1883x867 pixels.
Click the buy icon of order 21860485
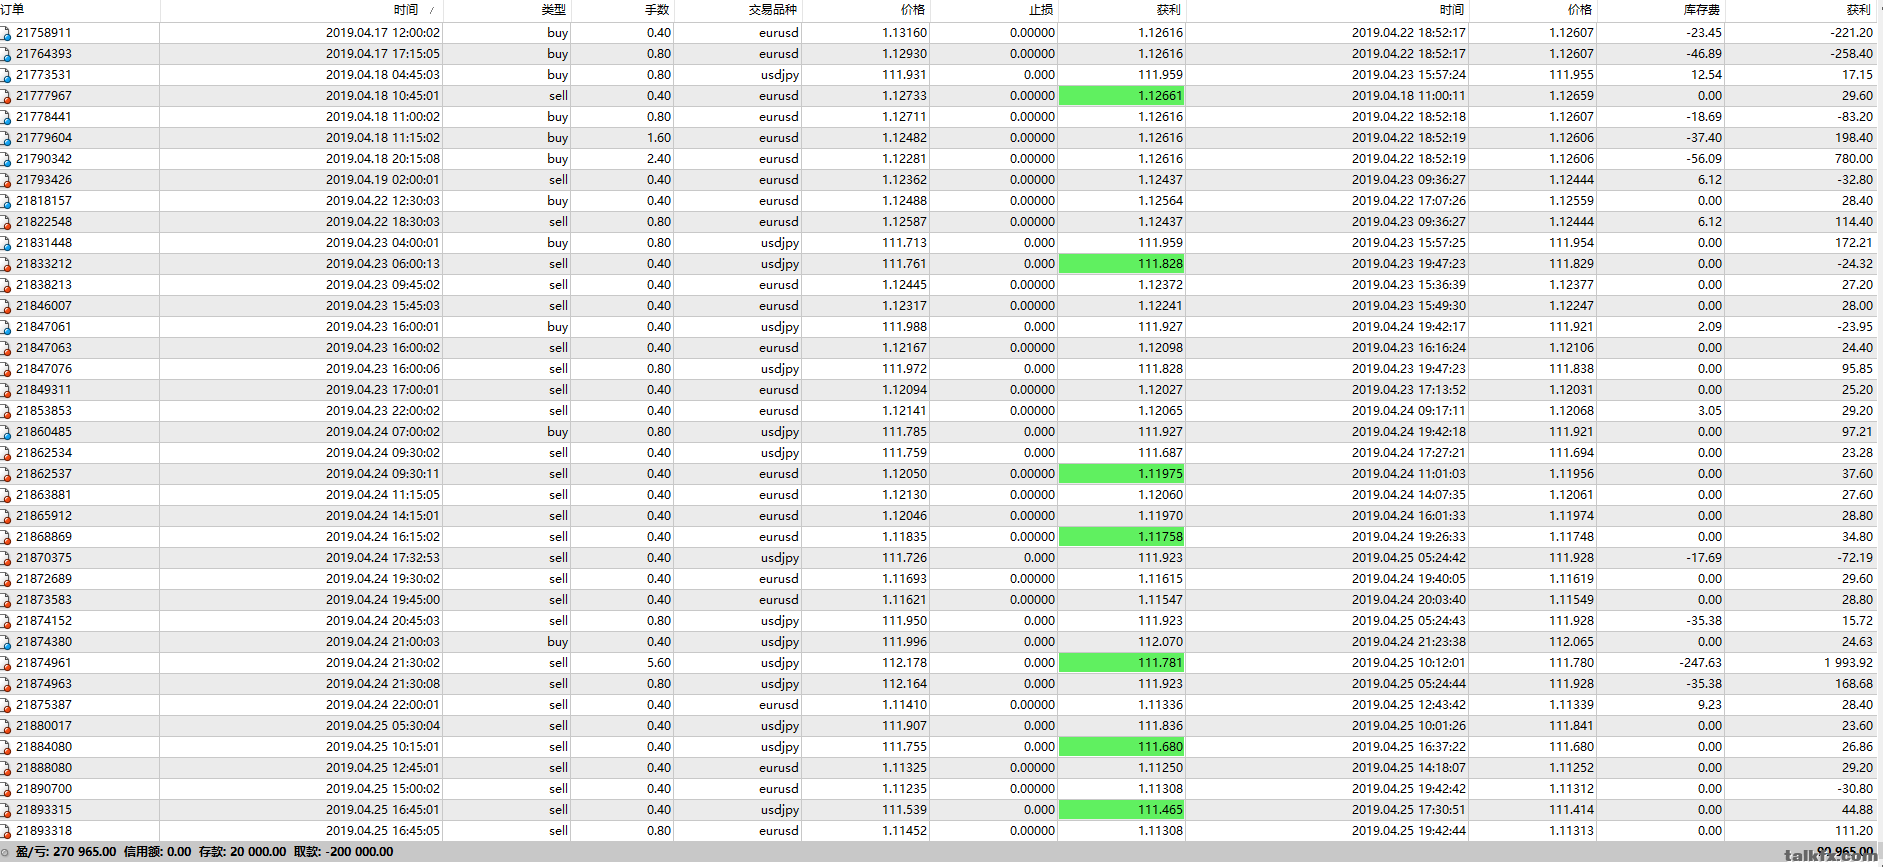(6, 432)
